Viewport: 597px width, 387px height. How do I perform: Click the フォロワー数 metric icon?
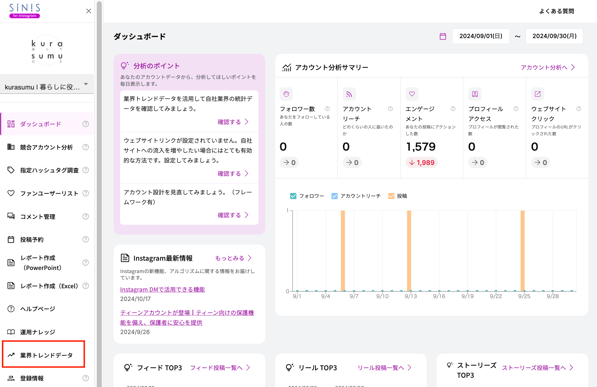pyautogui.click(x=286, y=94)
